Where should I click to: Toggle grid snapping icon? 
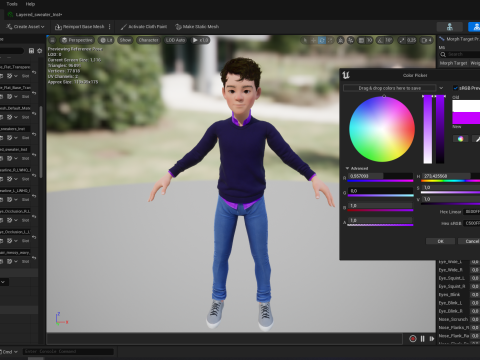361,40
